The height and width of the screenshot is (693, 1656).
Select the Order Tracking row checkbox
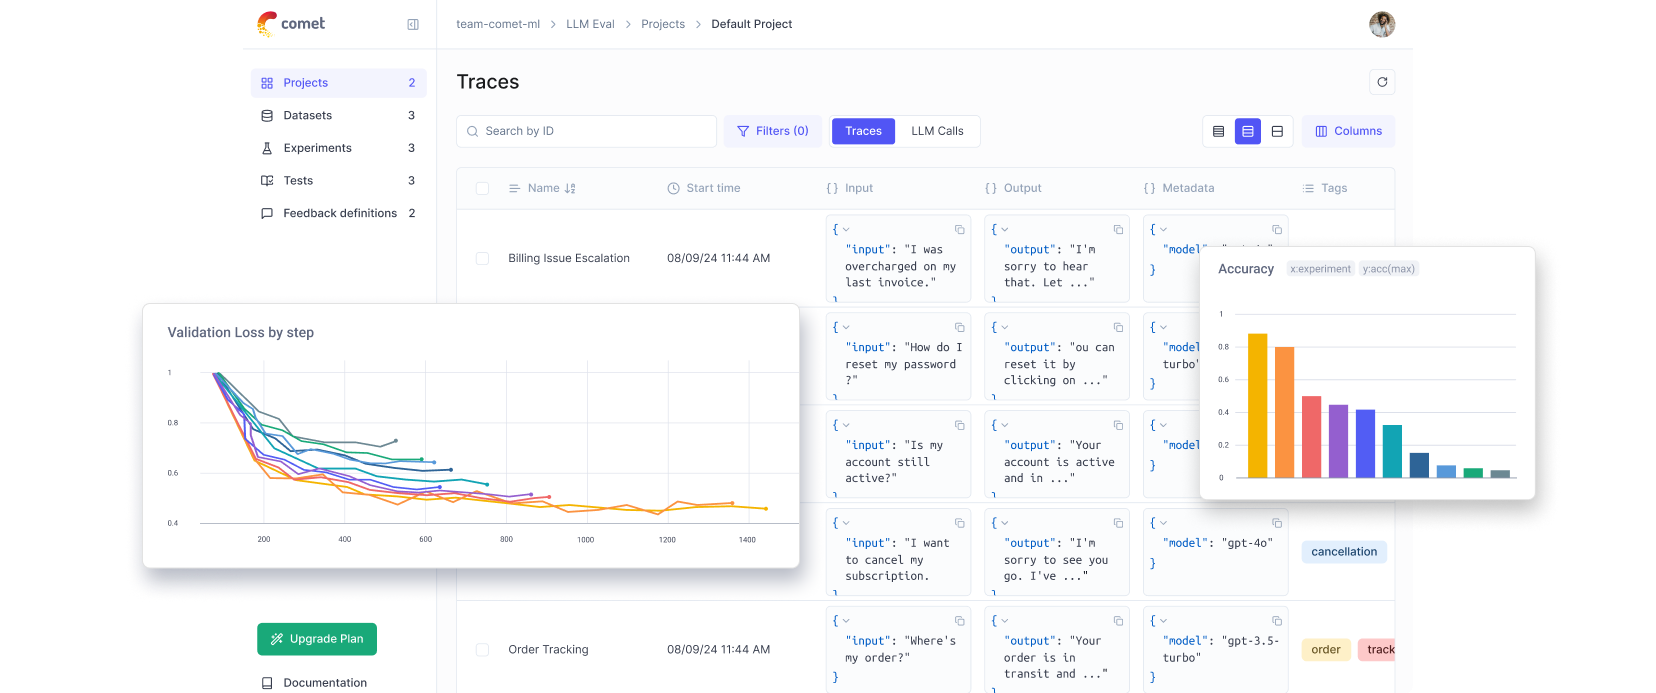[483, 649]
